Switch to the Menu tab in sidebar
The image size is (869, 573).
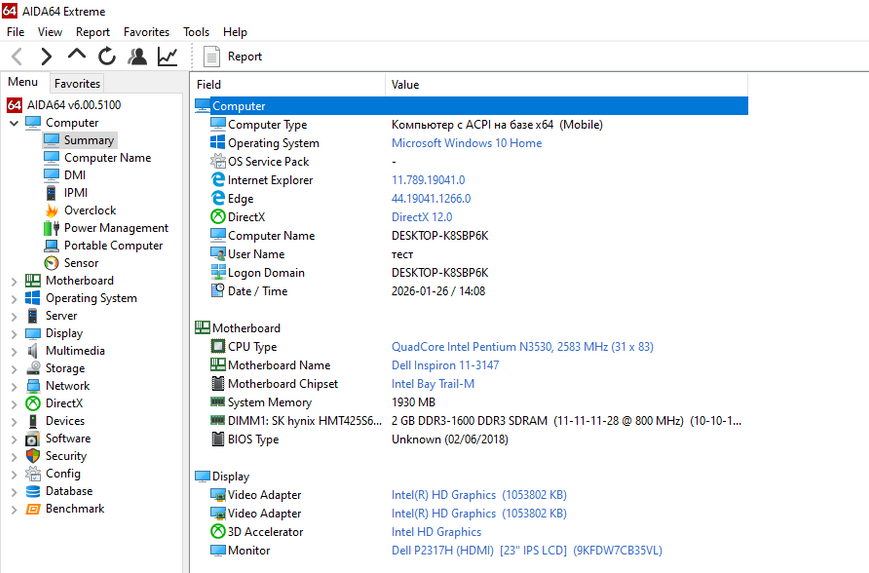click(23, 82)
